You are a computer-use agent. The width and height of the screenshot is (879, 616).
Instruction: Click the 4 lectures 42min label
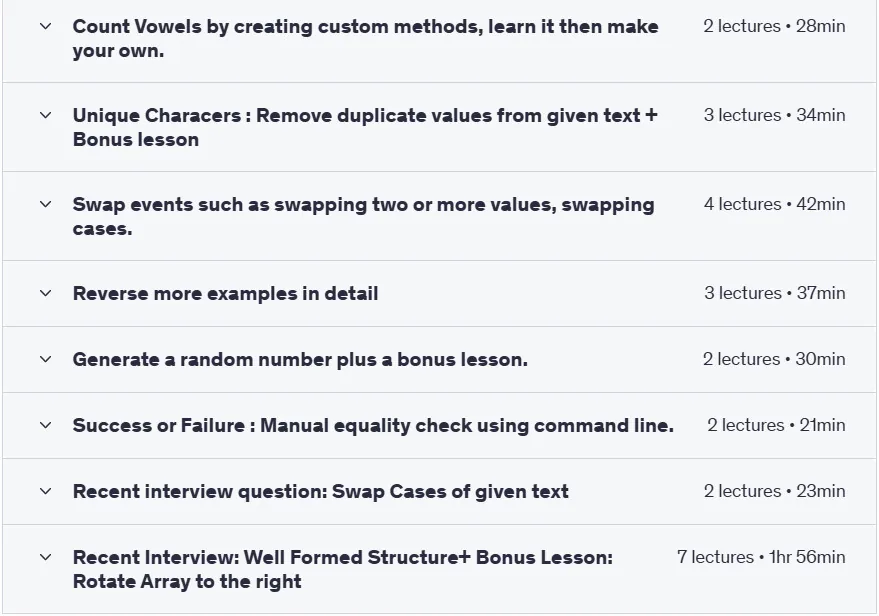coord(774,204)
